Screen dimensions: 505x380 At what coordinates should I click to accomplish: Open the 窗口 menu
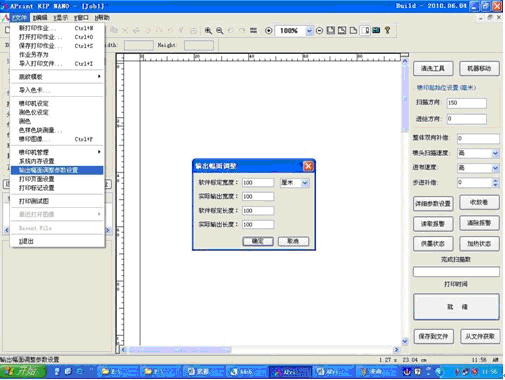[x=81, y=18]
